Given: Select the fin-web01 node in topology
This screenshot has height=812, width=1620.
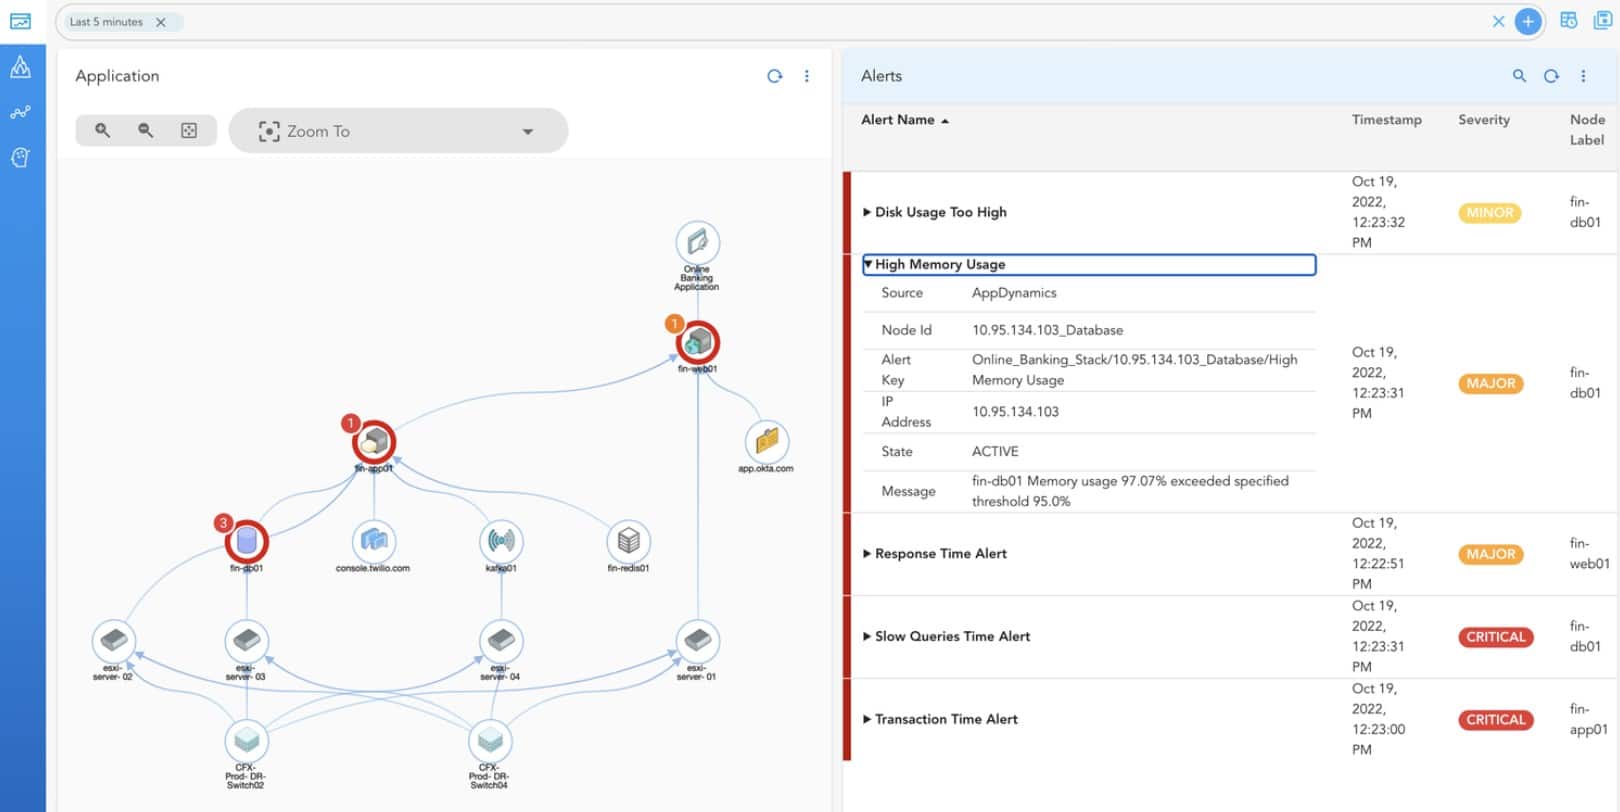Looking at the screenshot, I should [x=698, y=343].
